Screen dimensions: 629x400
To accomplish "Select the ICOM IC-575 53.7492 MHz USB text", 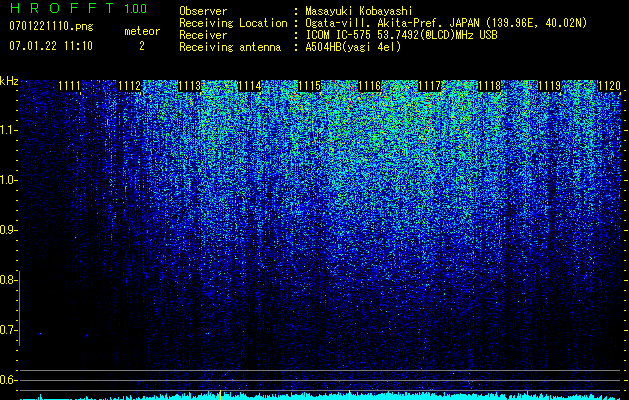I will click(x=401, y=35).
